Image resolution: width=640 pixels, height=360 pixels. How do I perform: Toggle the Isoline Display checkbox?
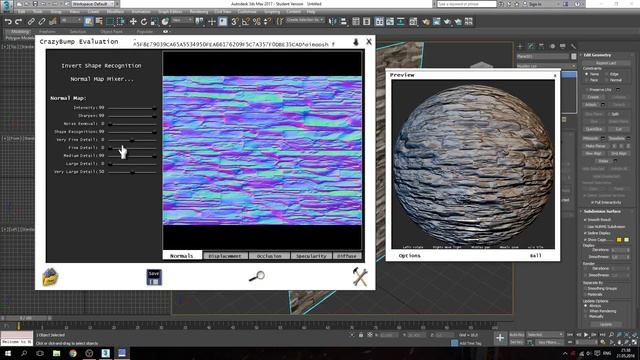pyautogui.click(x=585, y=233)
